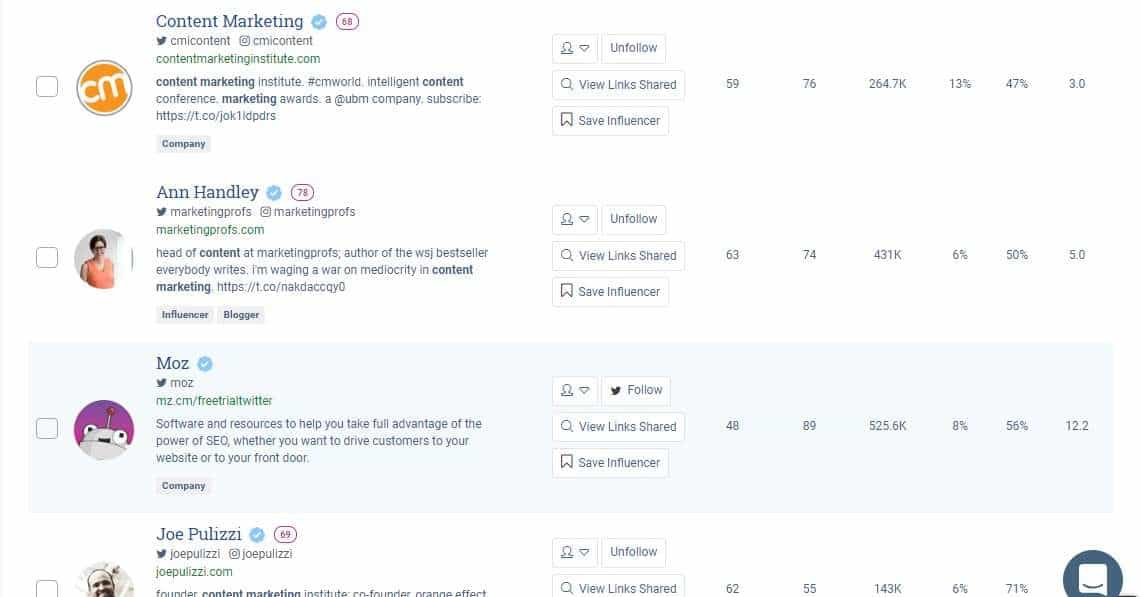Follow Moz on Twitter
1141x597 pixels.
[636, 390]
